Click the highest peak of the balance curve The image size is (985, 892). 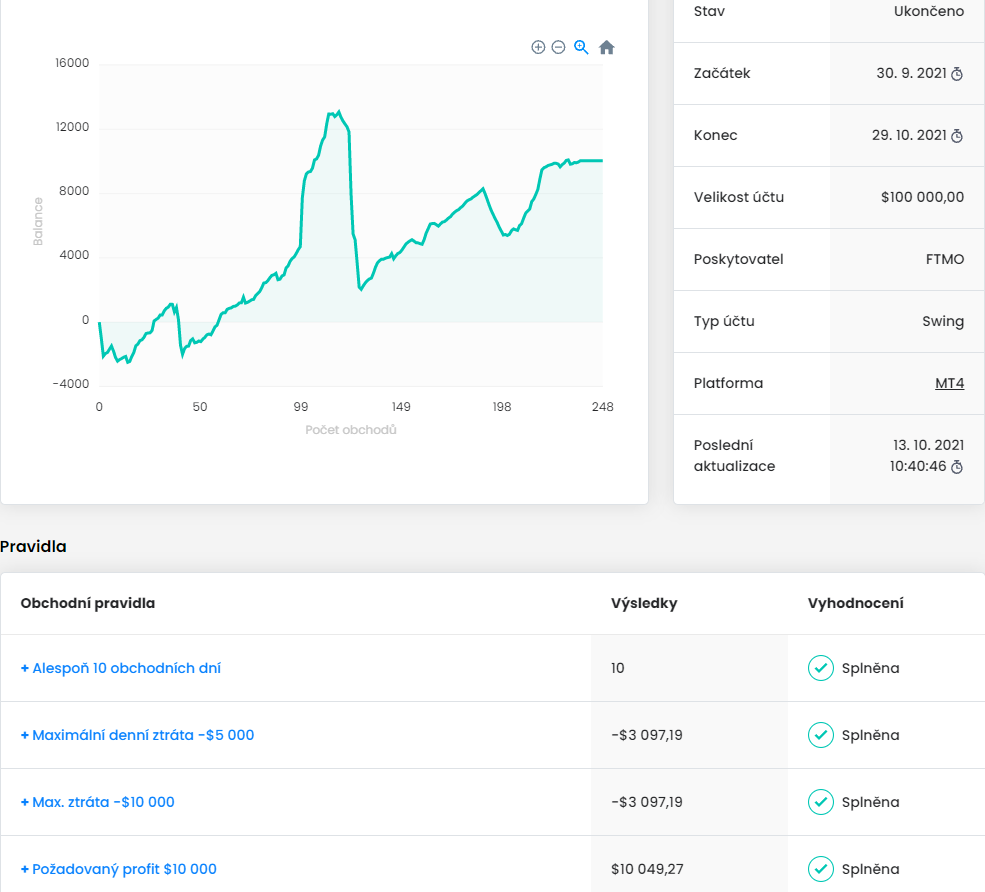click(x=339, y=111)
